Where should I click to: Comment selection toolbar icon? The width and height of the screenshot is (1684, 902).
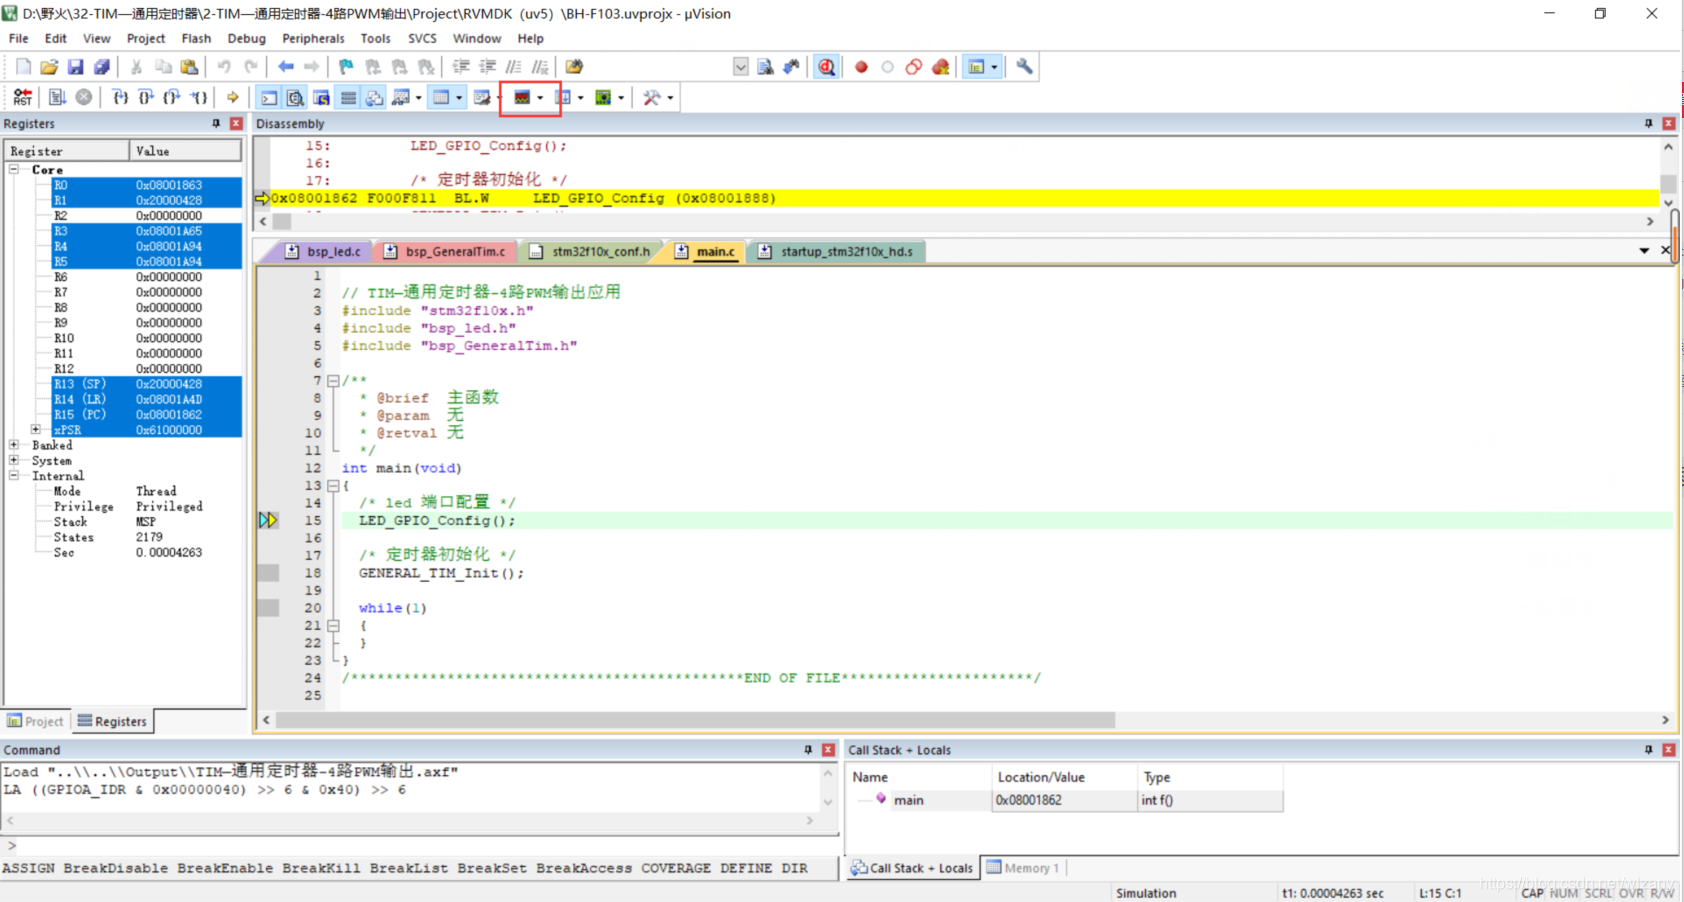pyautogui.click(x=513, y=67)
